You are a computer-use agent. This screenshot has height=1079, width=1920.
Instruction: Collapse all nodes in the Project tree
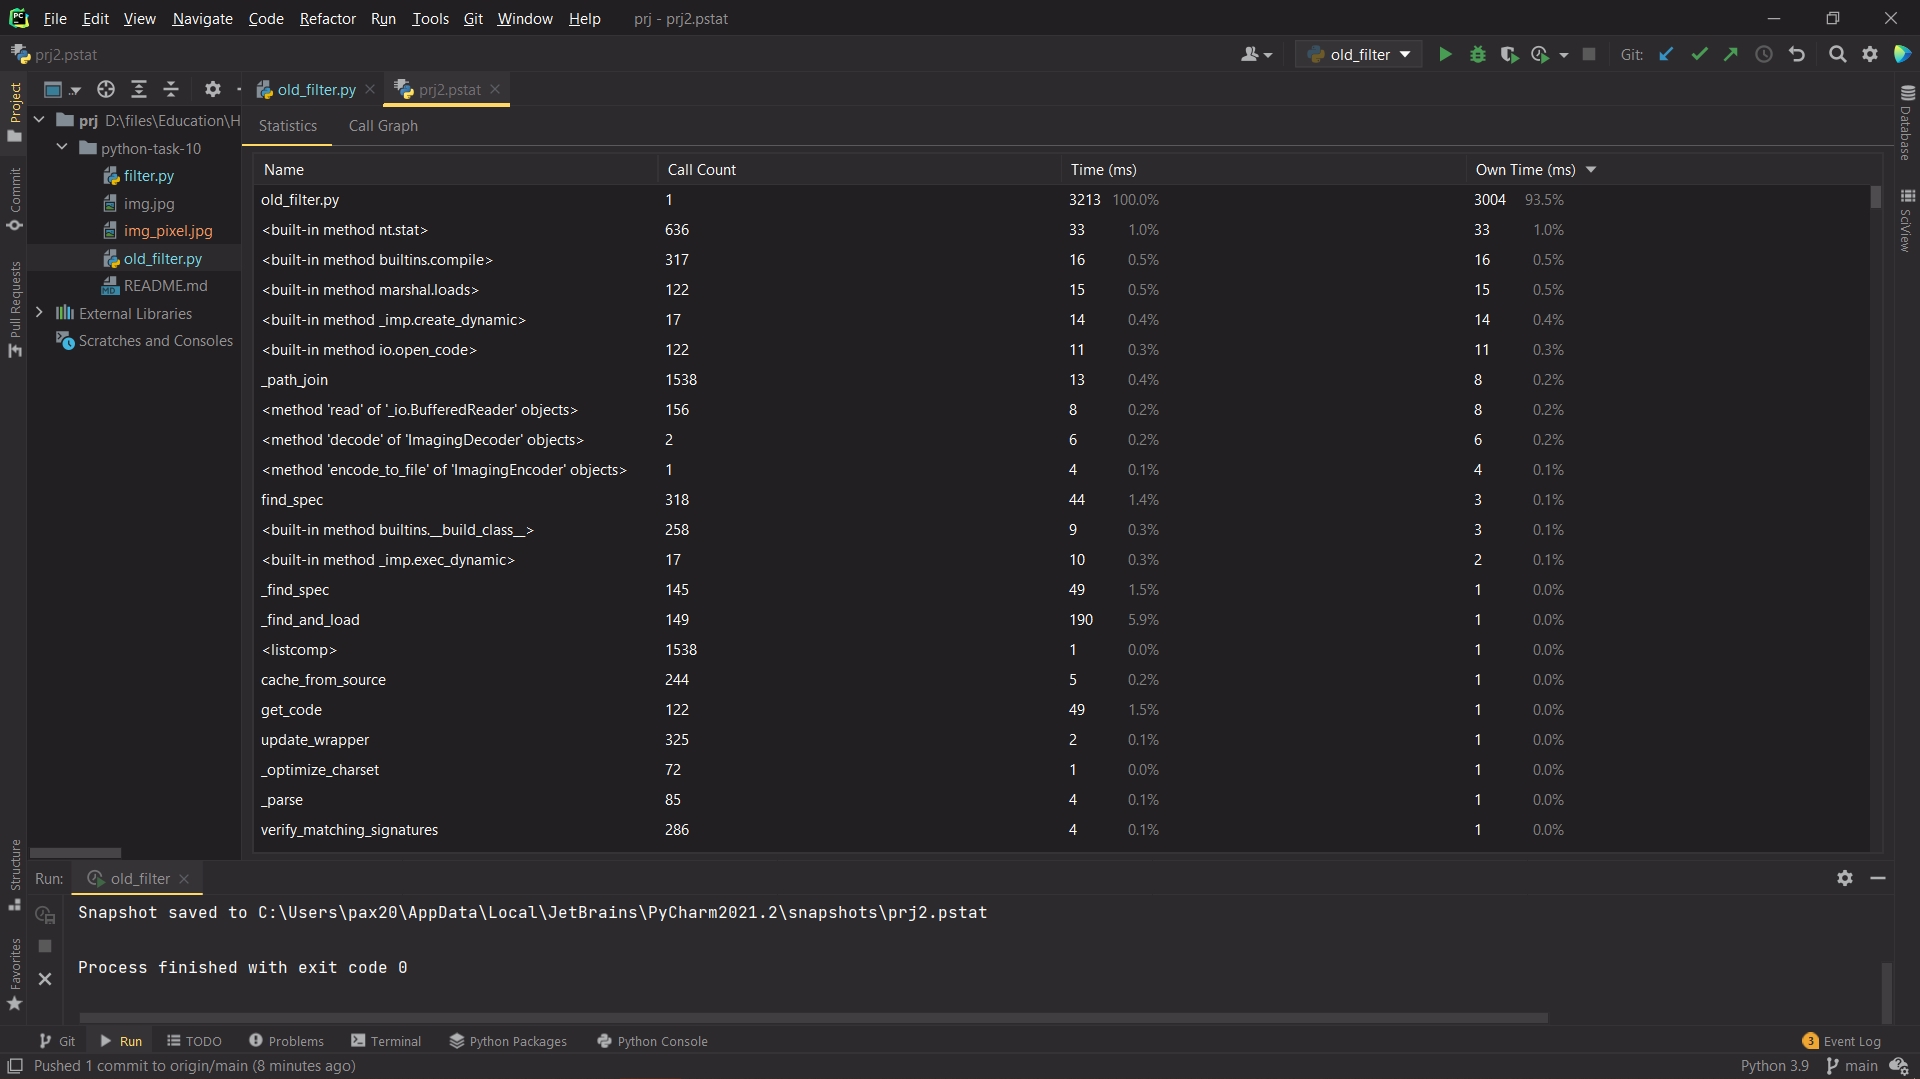point(171,90)
